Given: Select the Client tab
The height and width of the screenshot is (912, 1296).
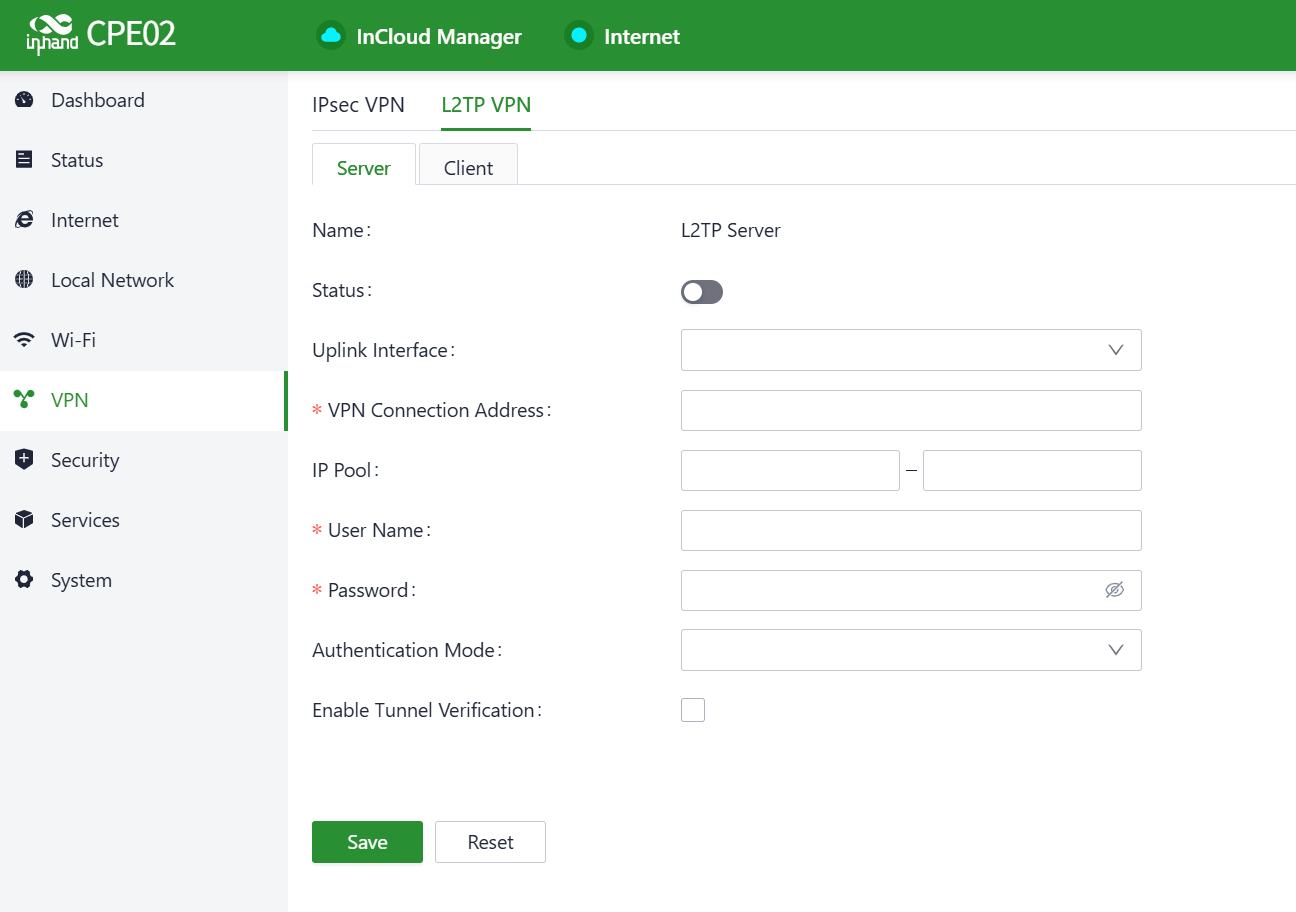Looking at the screenshot, I should pyautogui.click(x=468, y=168).
